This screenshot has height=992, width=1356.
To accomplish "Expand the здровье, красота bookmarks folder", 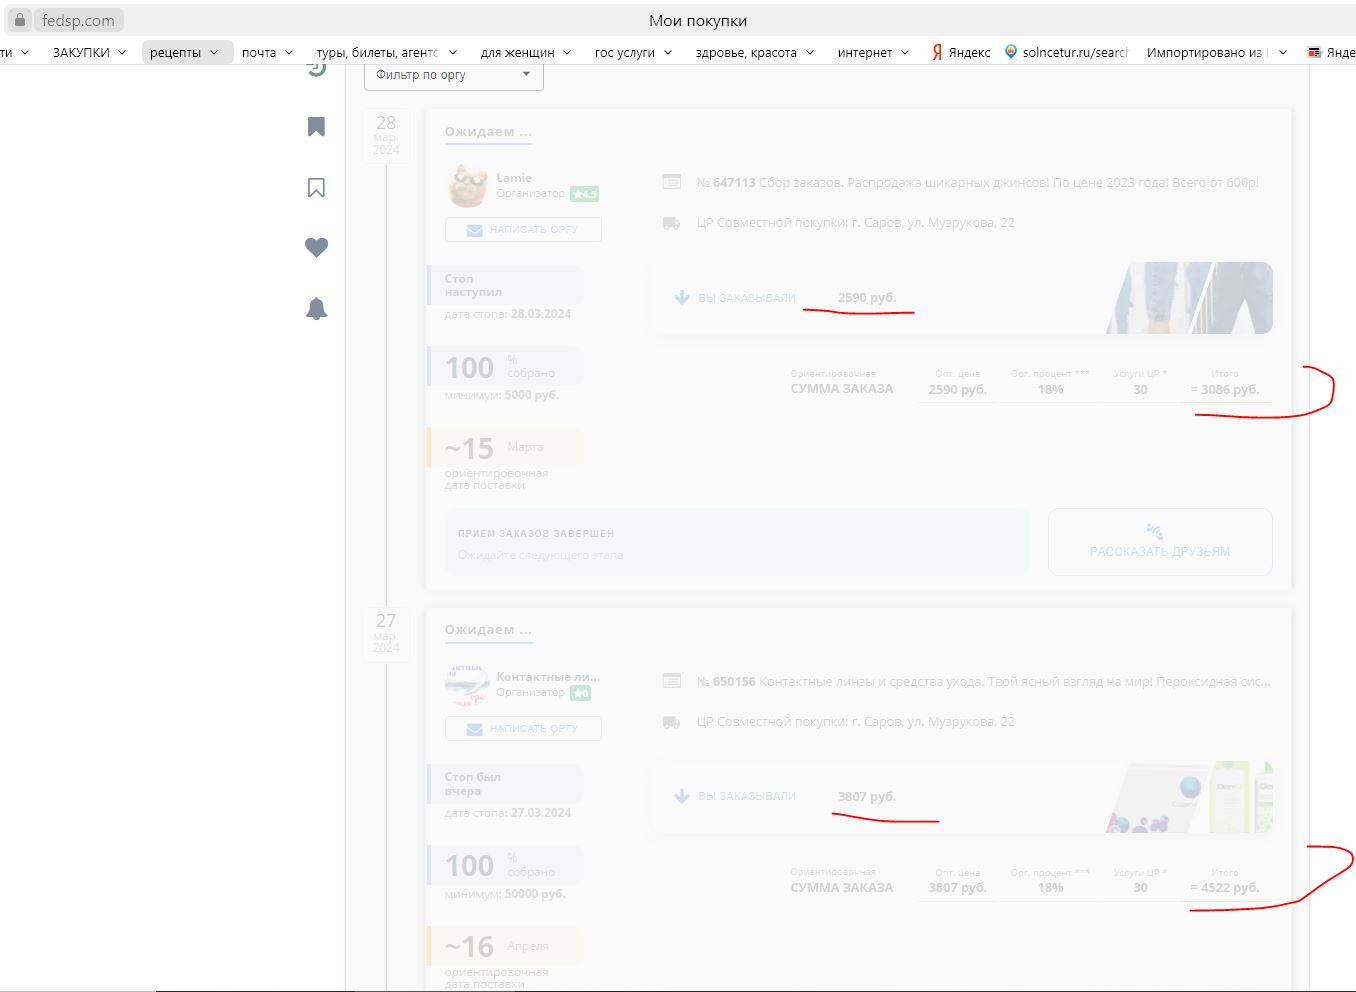I will 755,52.
